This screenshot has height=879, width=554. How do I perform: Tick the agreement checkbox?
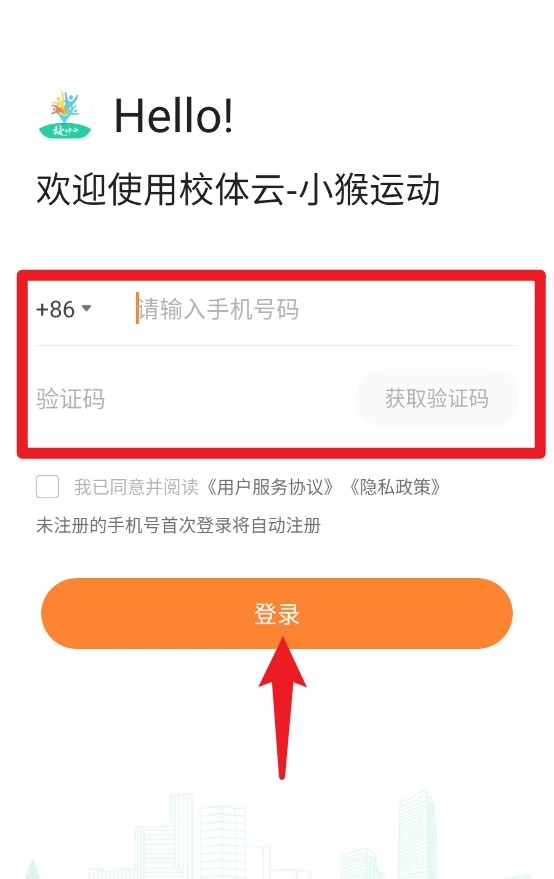click(x=48, y=487)
